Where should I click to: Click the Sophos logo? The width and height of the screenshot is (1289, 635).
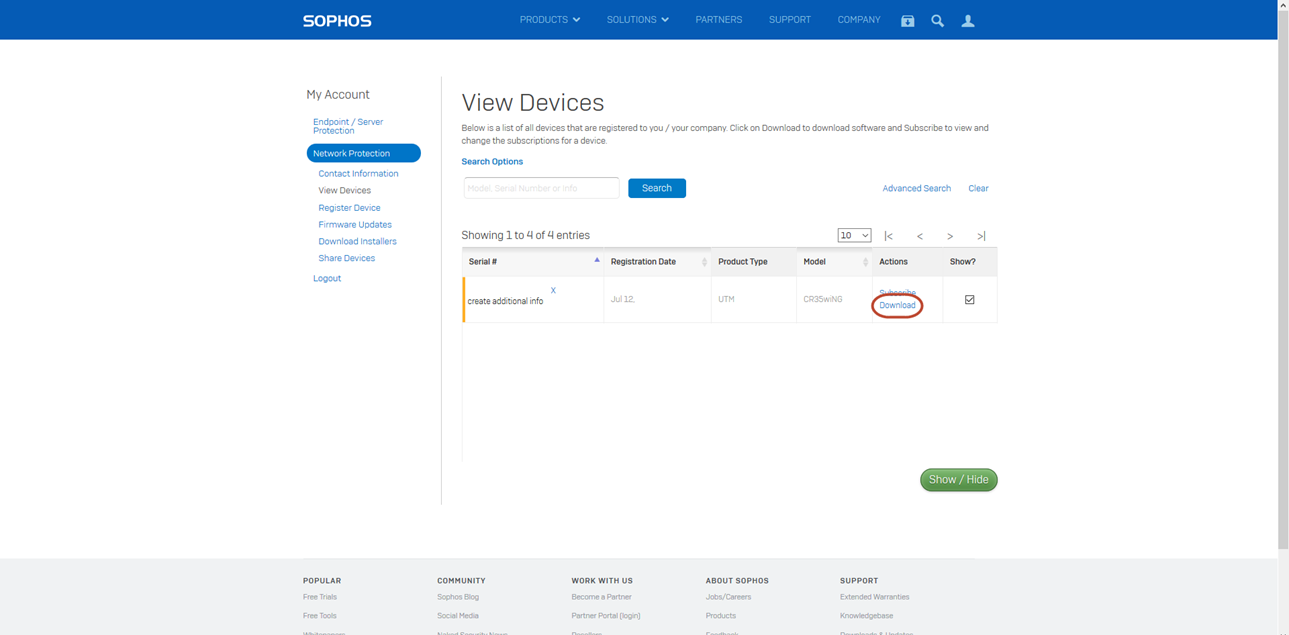coord(337,20)
